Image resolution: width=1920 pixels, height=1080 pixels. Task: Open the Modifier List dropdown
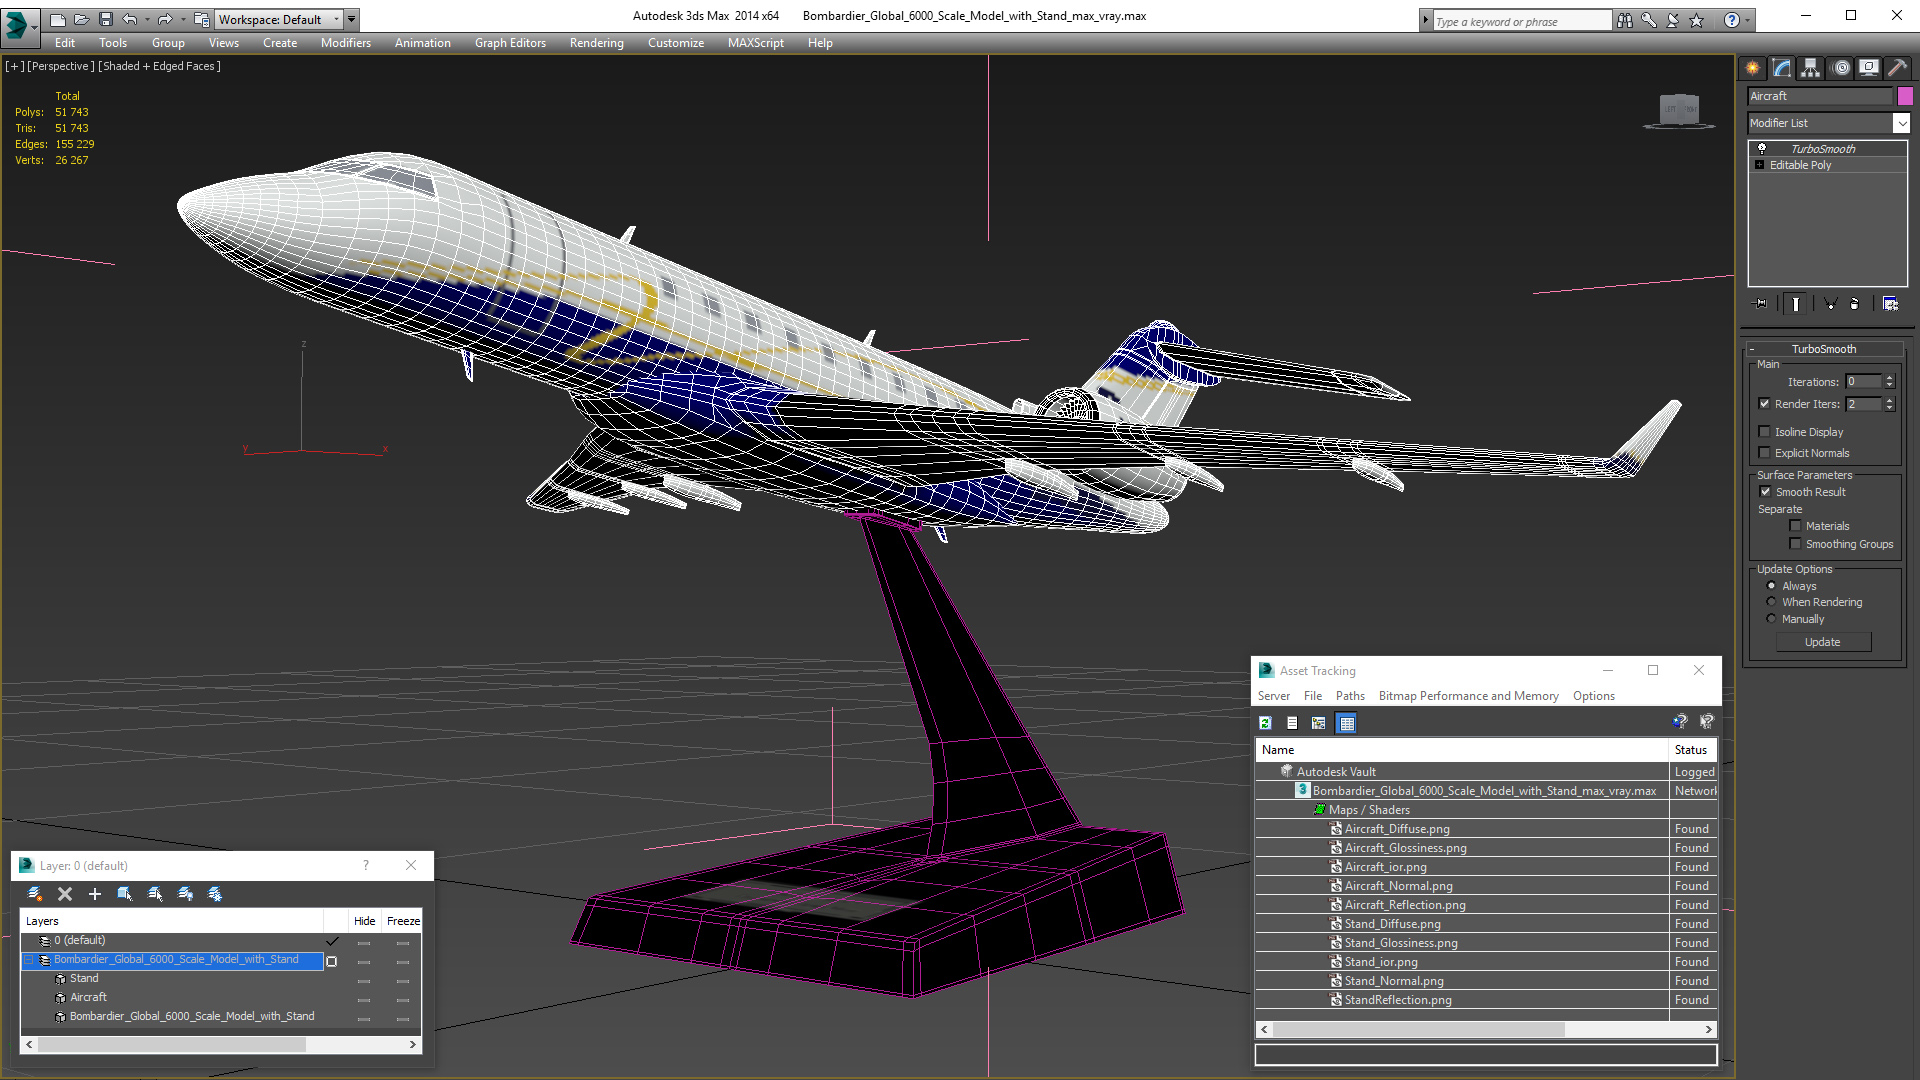click(1901, 123)
